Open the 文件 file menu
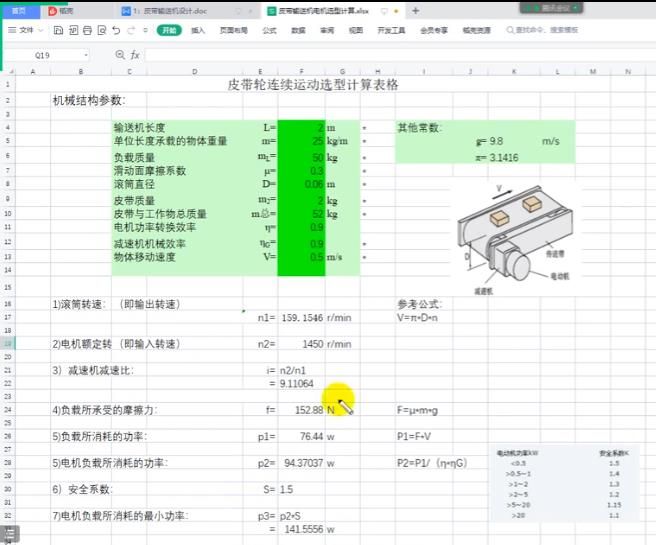Viewport: 656px width, 545px height. pos(21,30)
